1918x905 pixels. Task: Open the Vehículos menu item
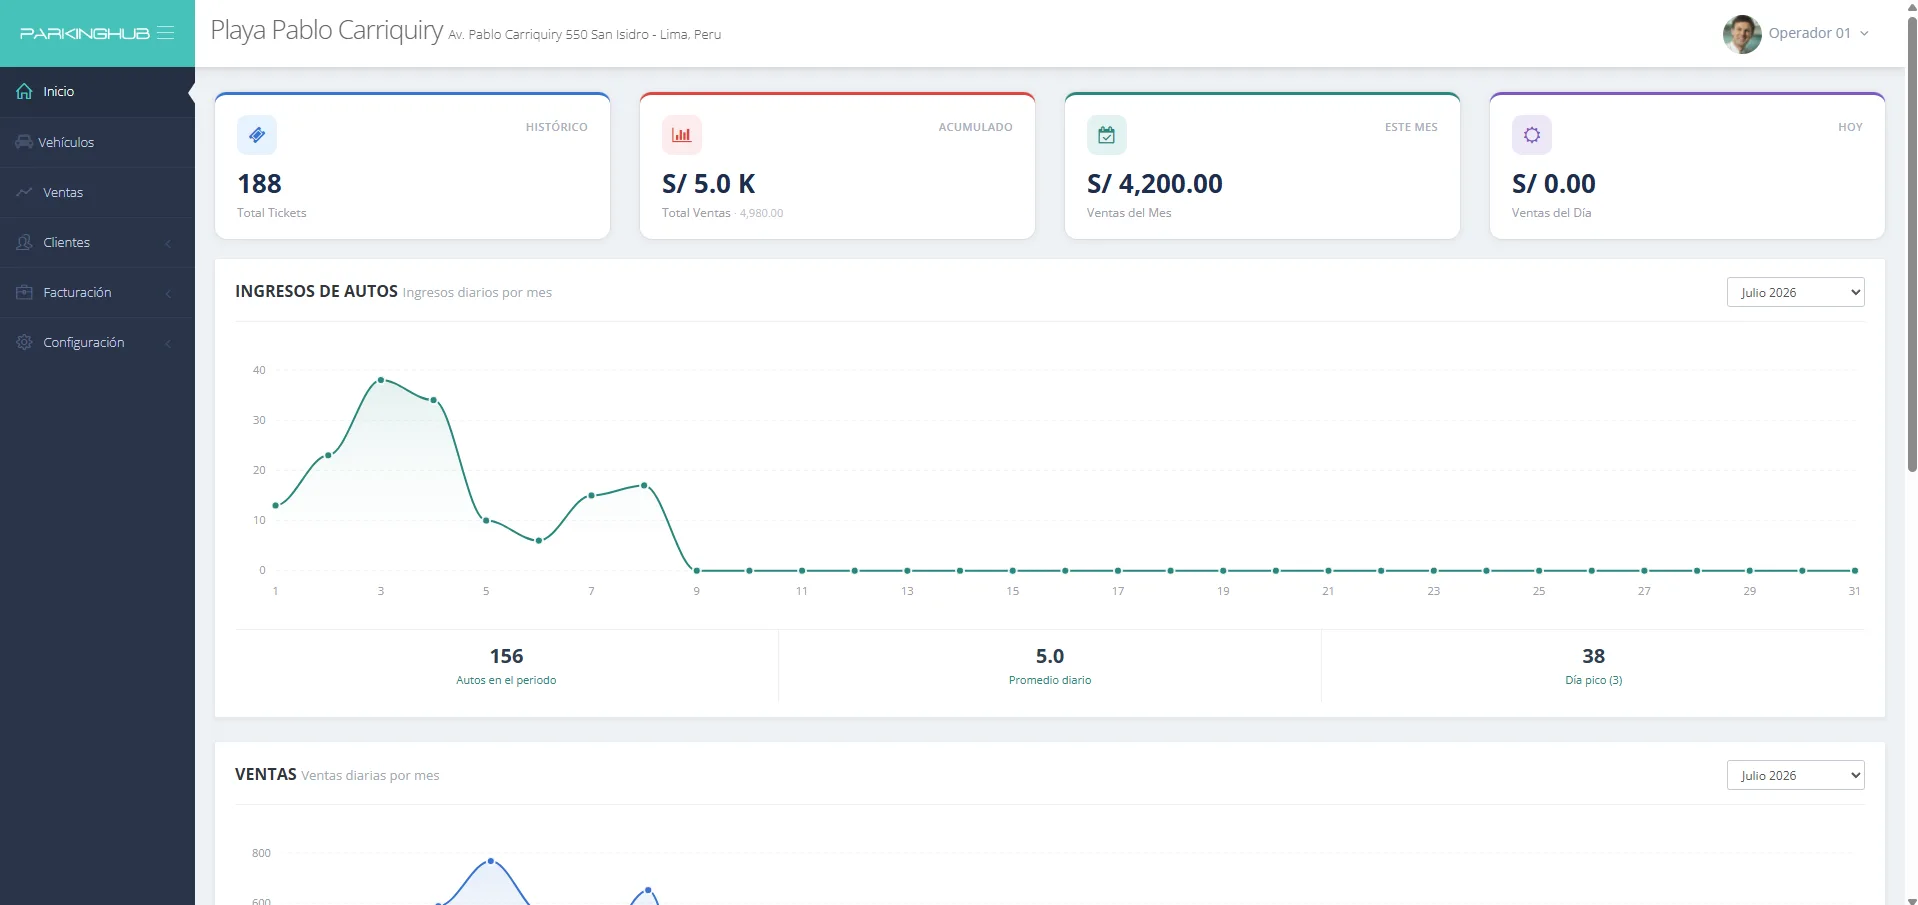pos(97,142)
